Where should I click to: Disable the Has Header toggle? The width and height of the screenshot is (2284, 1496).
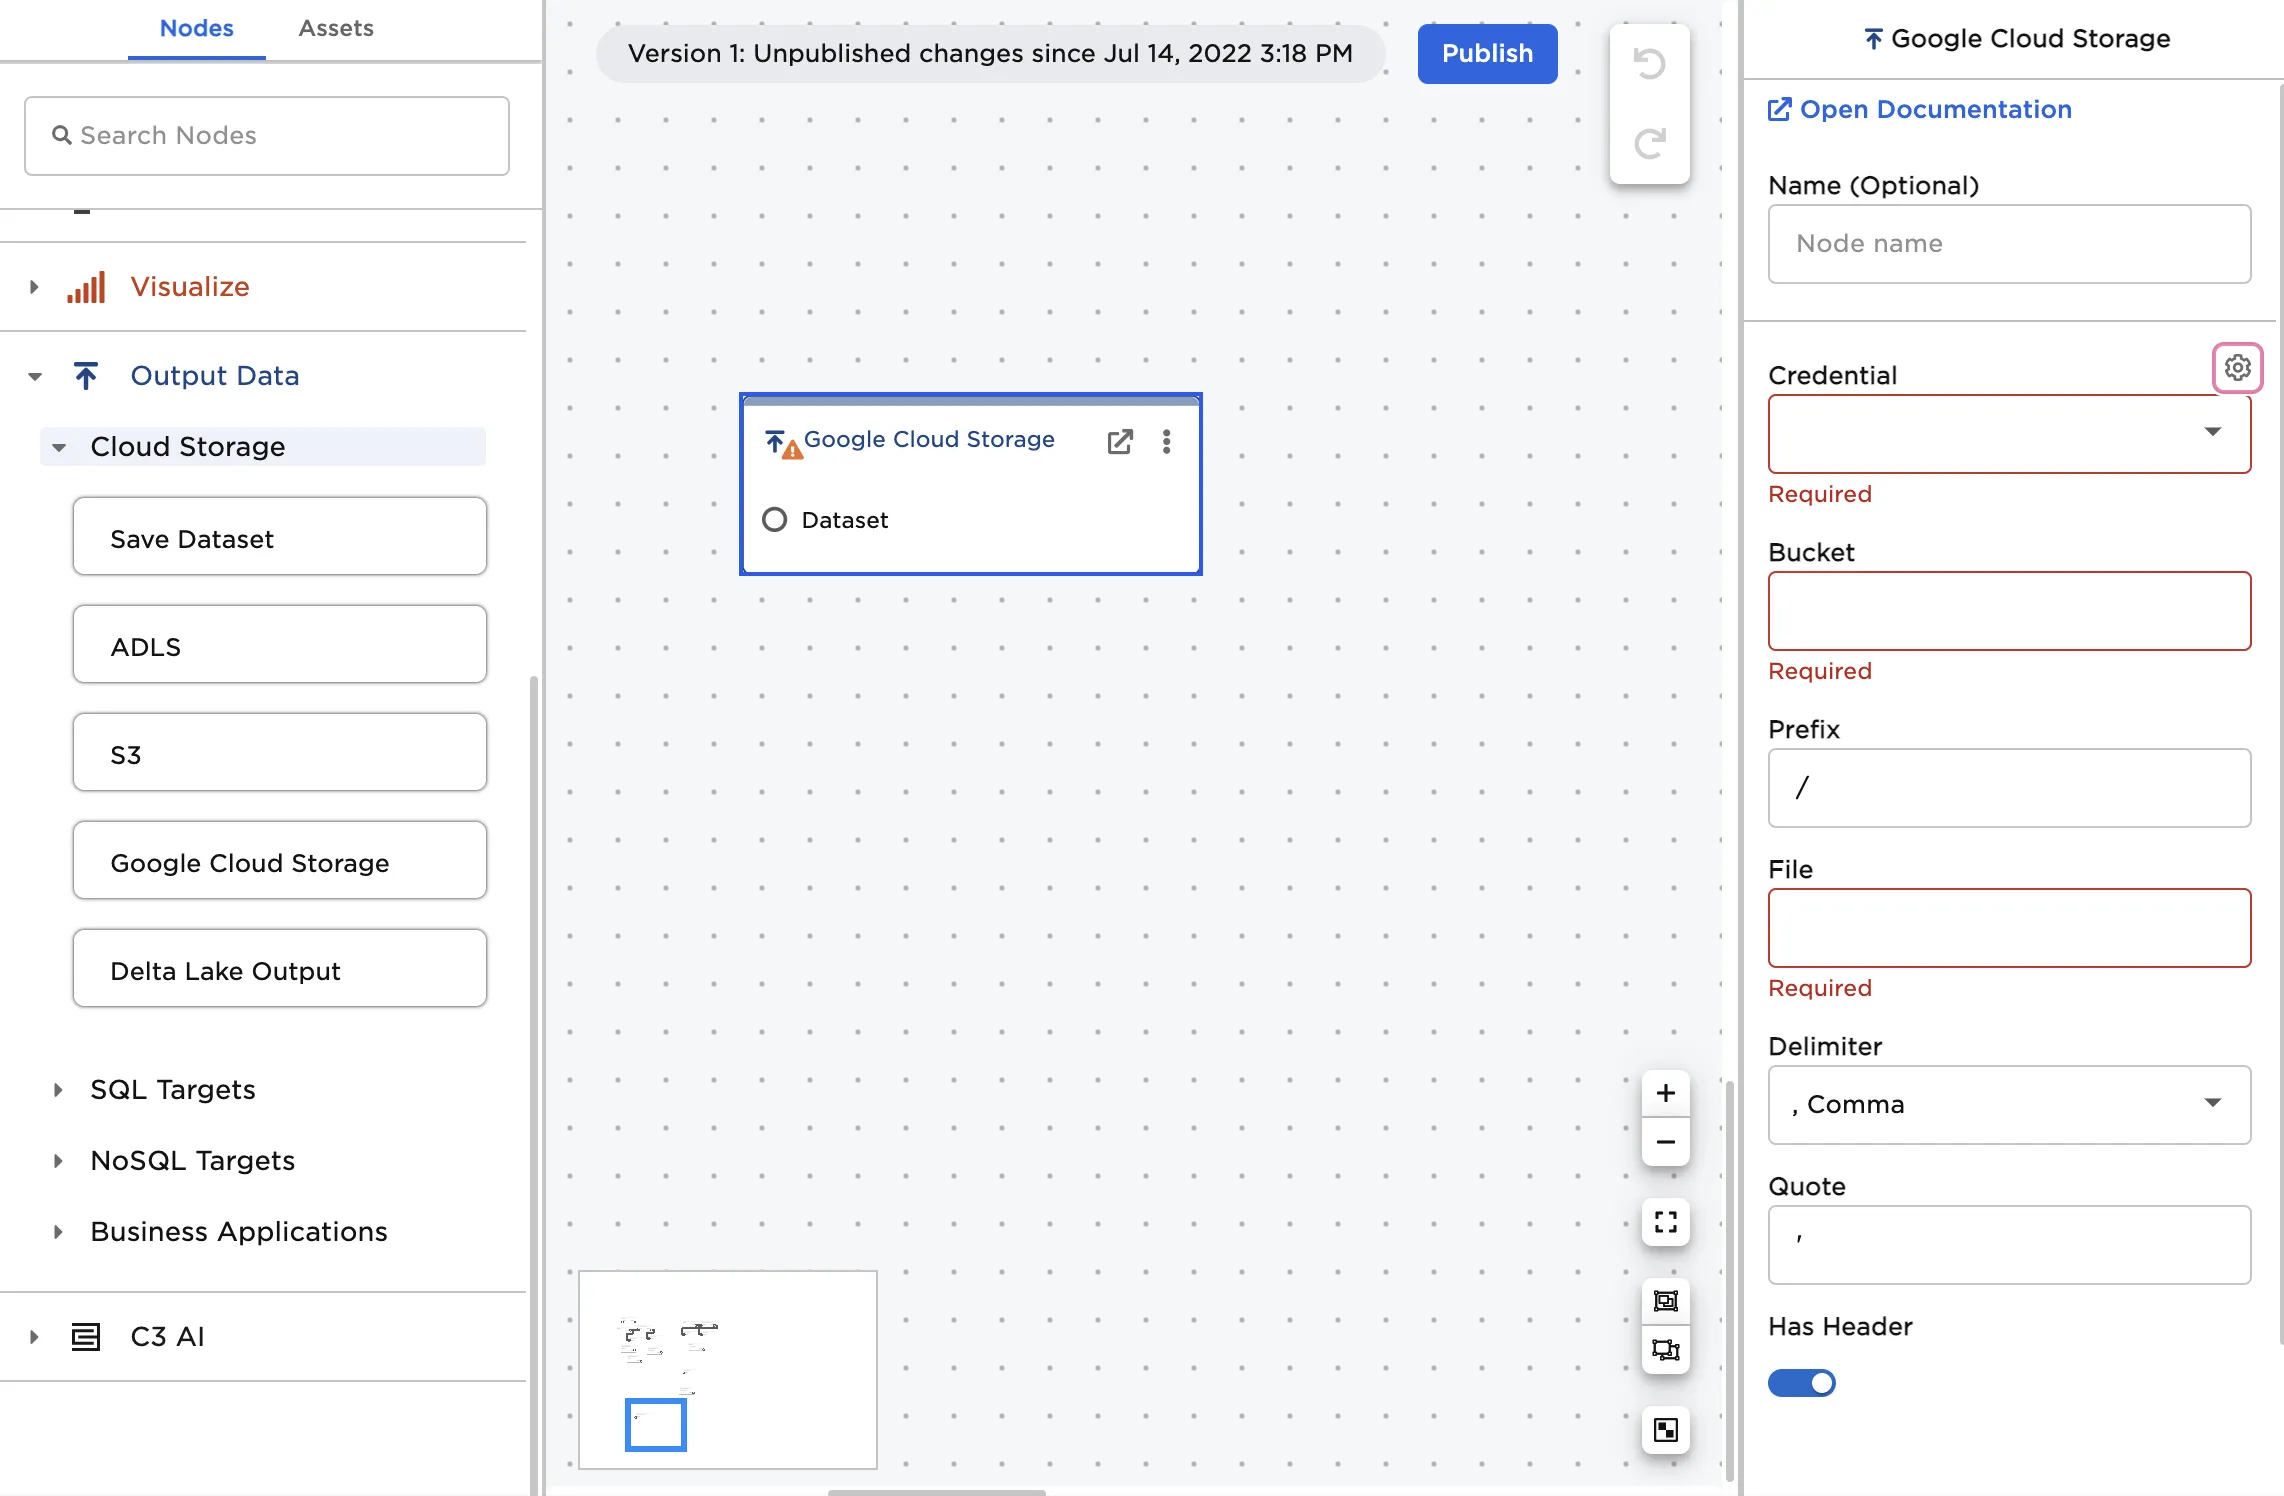coord(1801,1383)
